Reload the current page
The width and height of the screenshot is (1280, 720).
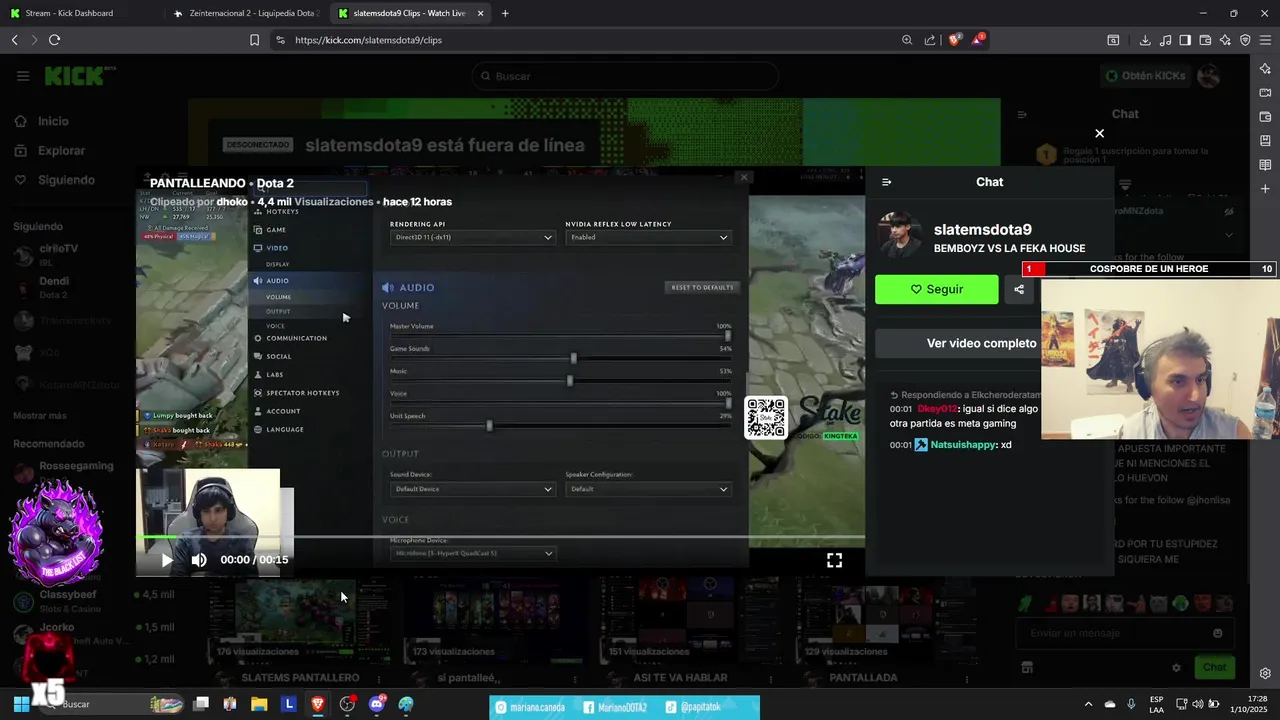(x=54, y=40)
